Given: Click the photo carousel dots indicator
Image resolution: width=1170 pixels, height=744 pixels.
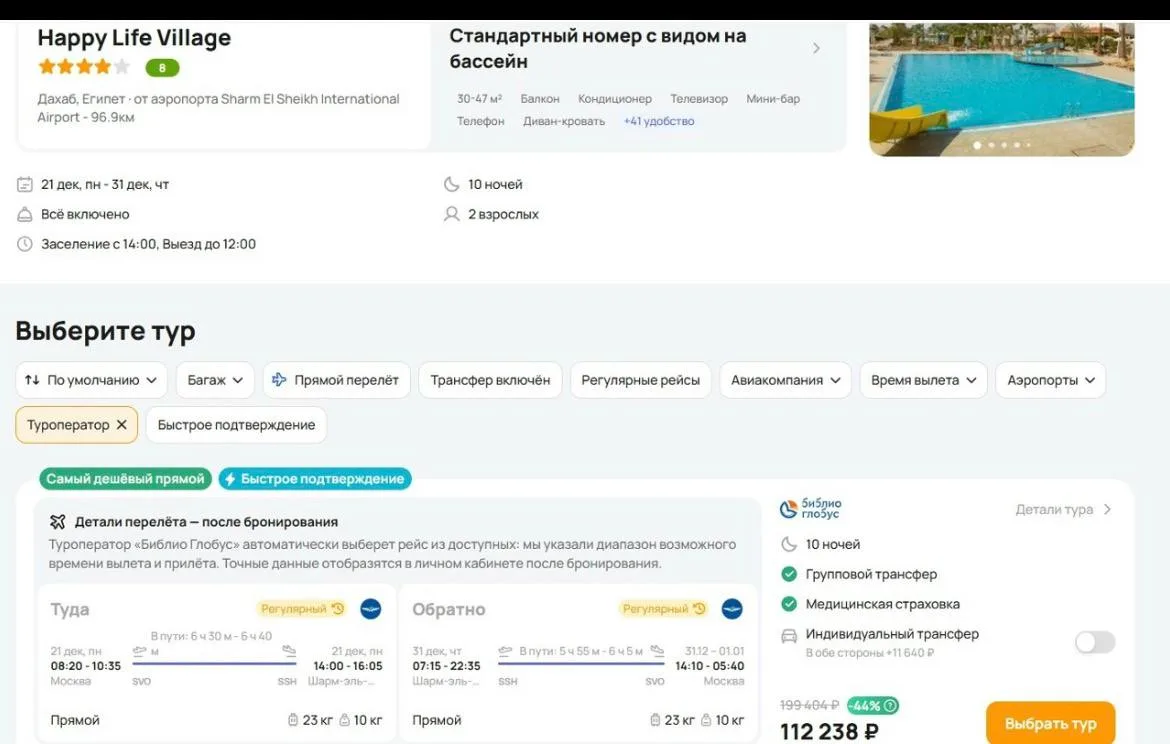Looking at the screenshot, I should (1002, 145).
